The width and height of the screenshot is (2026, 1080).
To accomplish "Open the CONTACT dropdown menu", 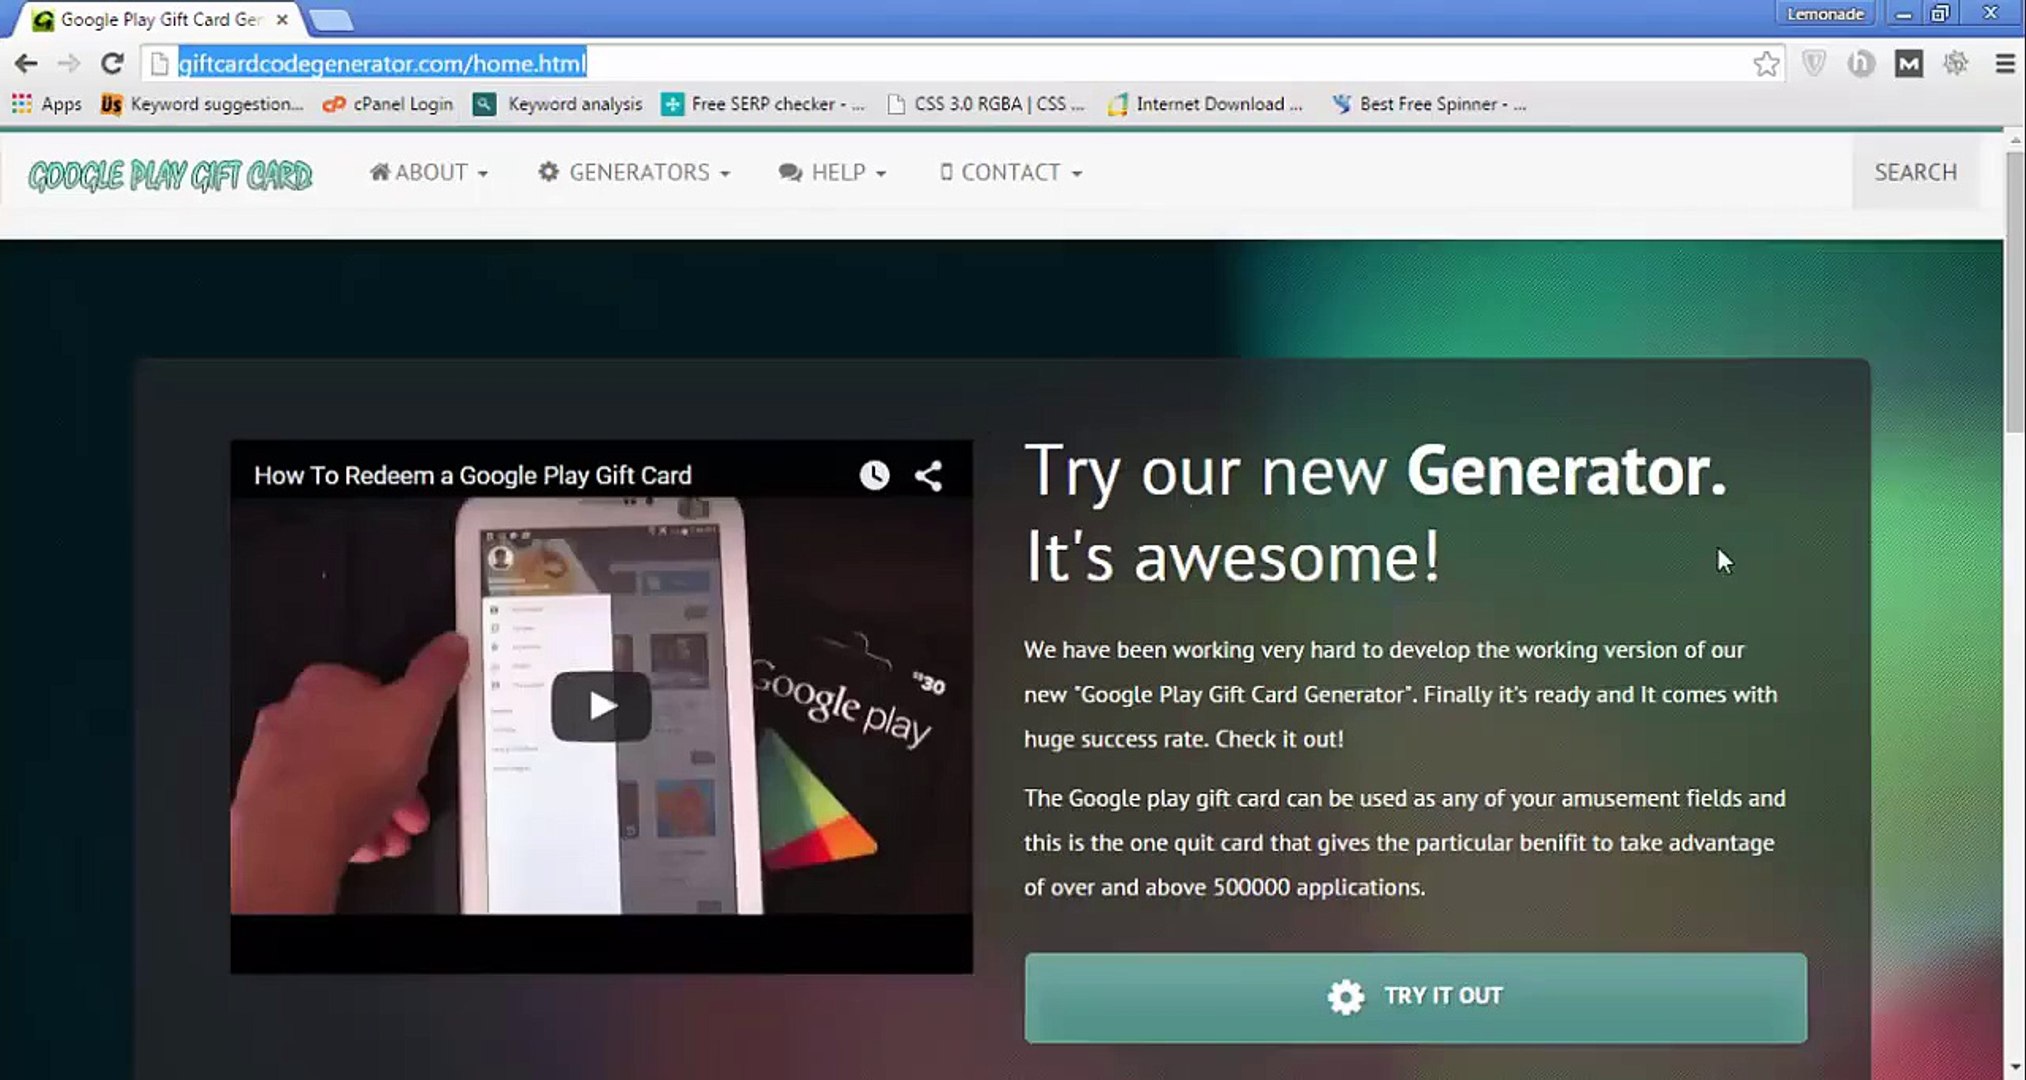I will tap(1011, 173).
